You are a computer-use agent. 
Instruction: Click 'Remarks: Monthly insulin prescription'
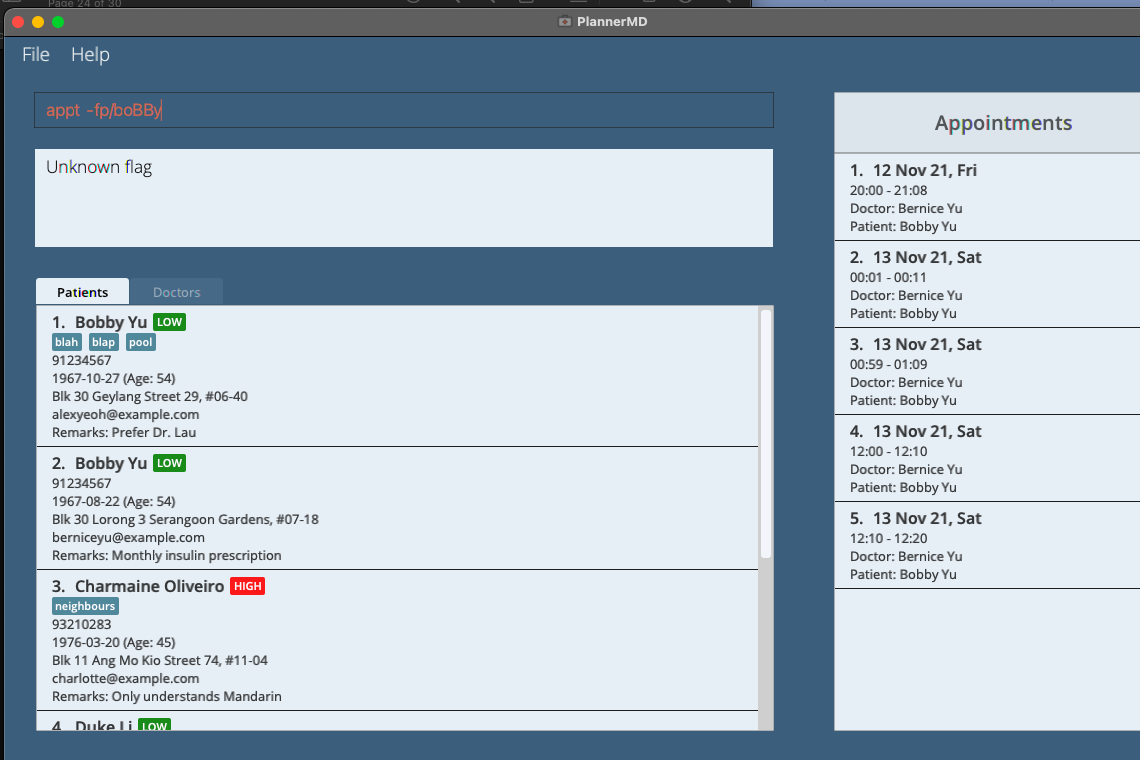coord(166,556)
